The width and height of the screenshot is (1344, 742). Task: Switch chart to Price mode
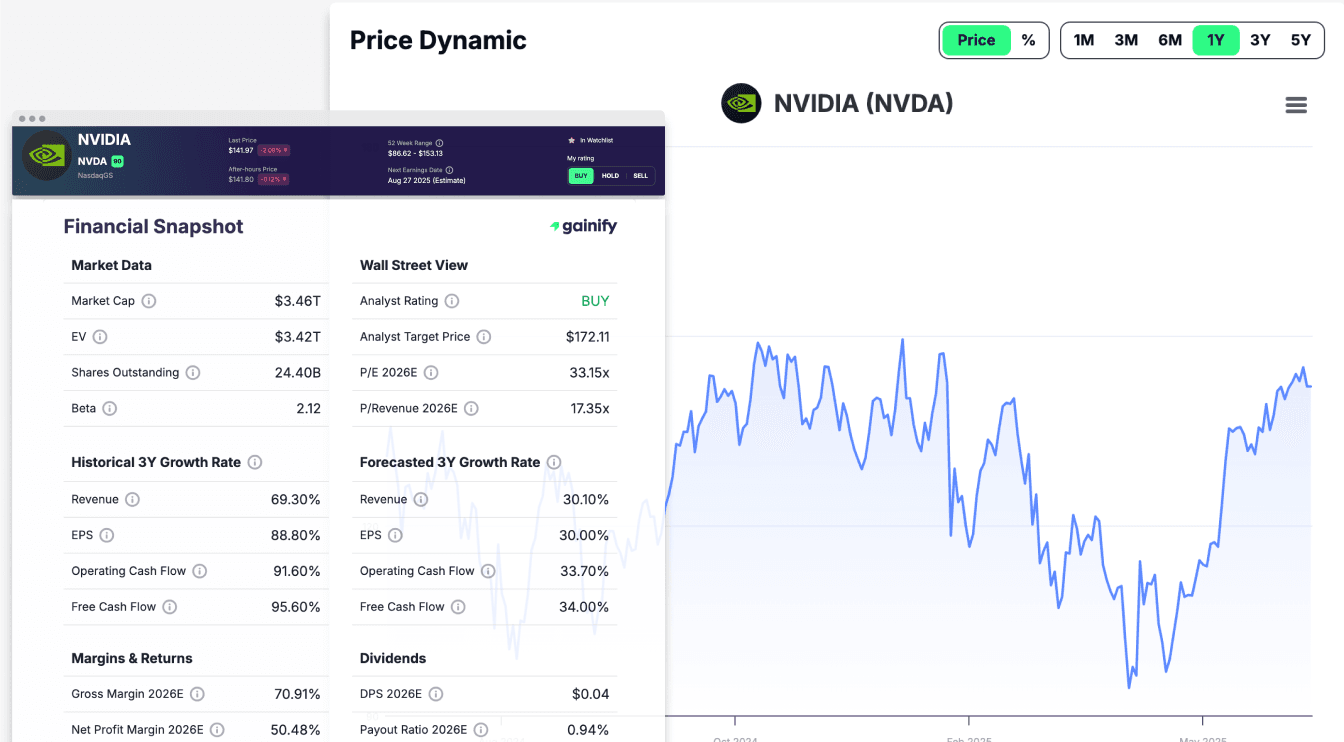(x=976, y=40)
